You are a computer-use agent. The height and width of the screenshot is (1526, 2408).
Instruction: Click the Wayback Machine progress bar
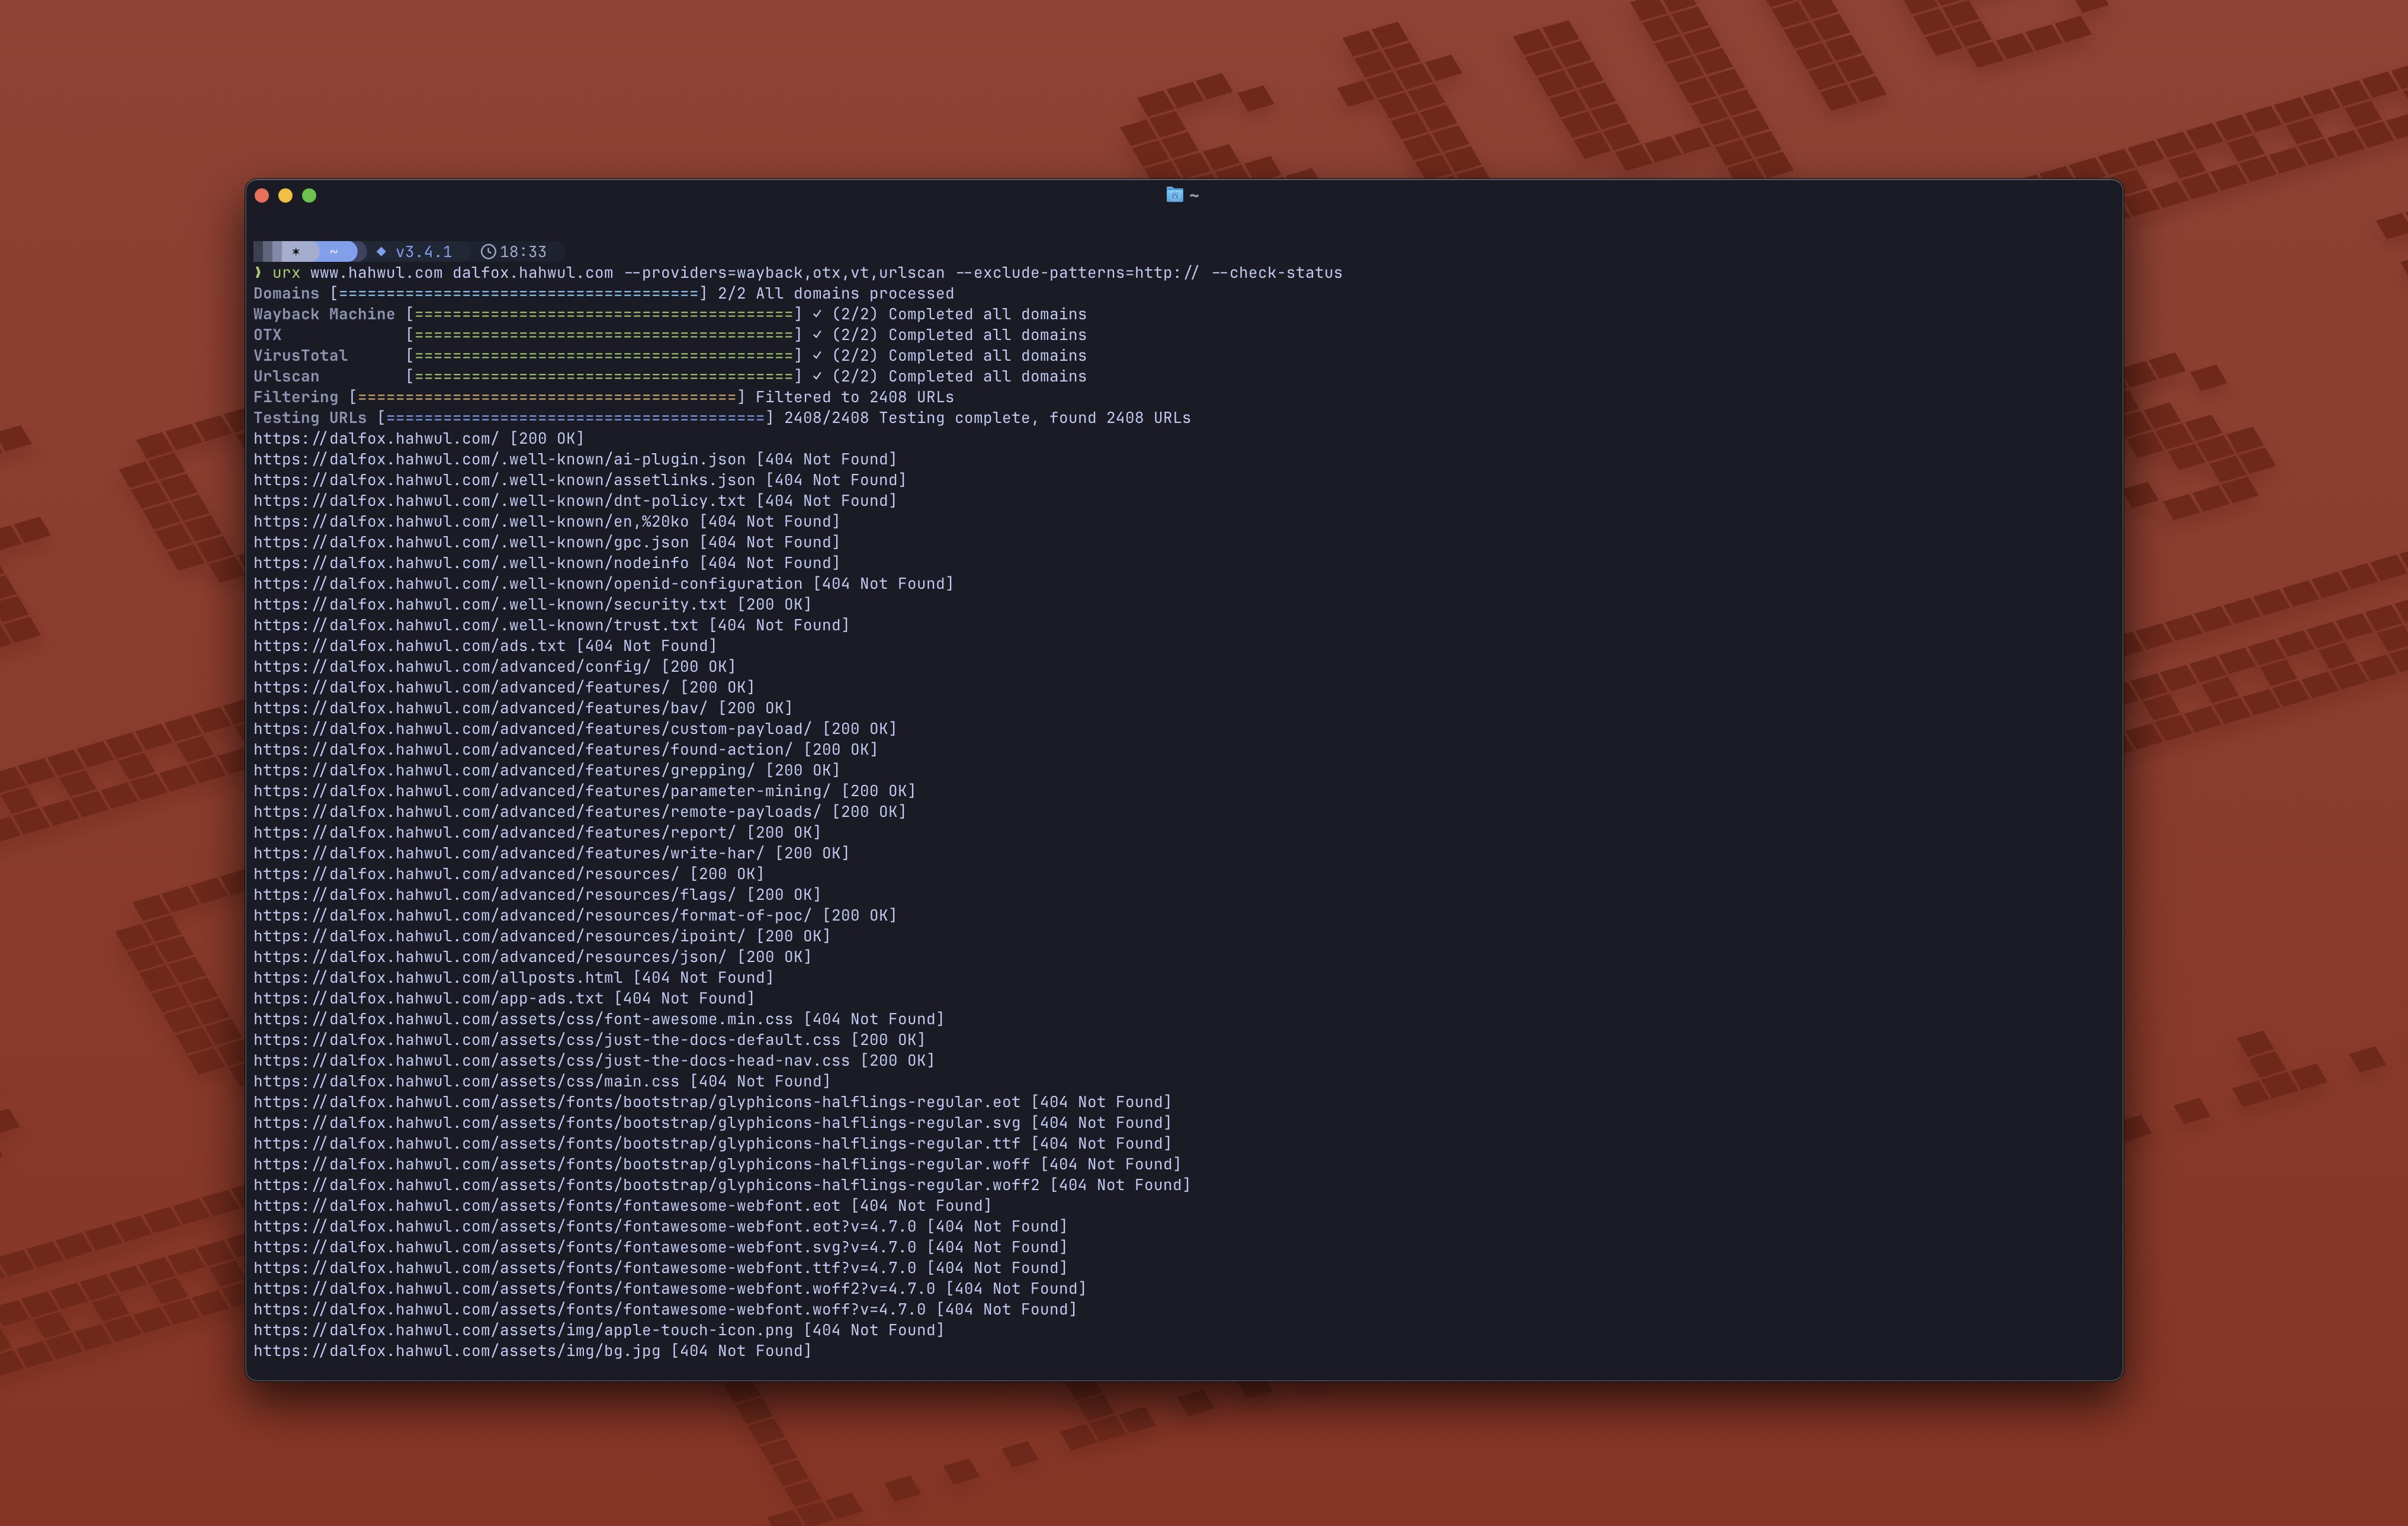coord(603,314)
